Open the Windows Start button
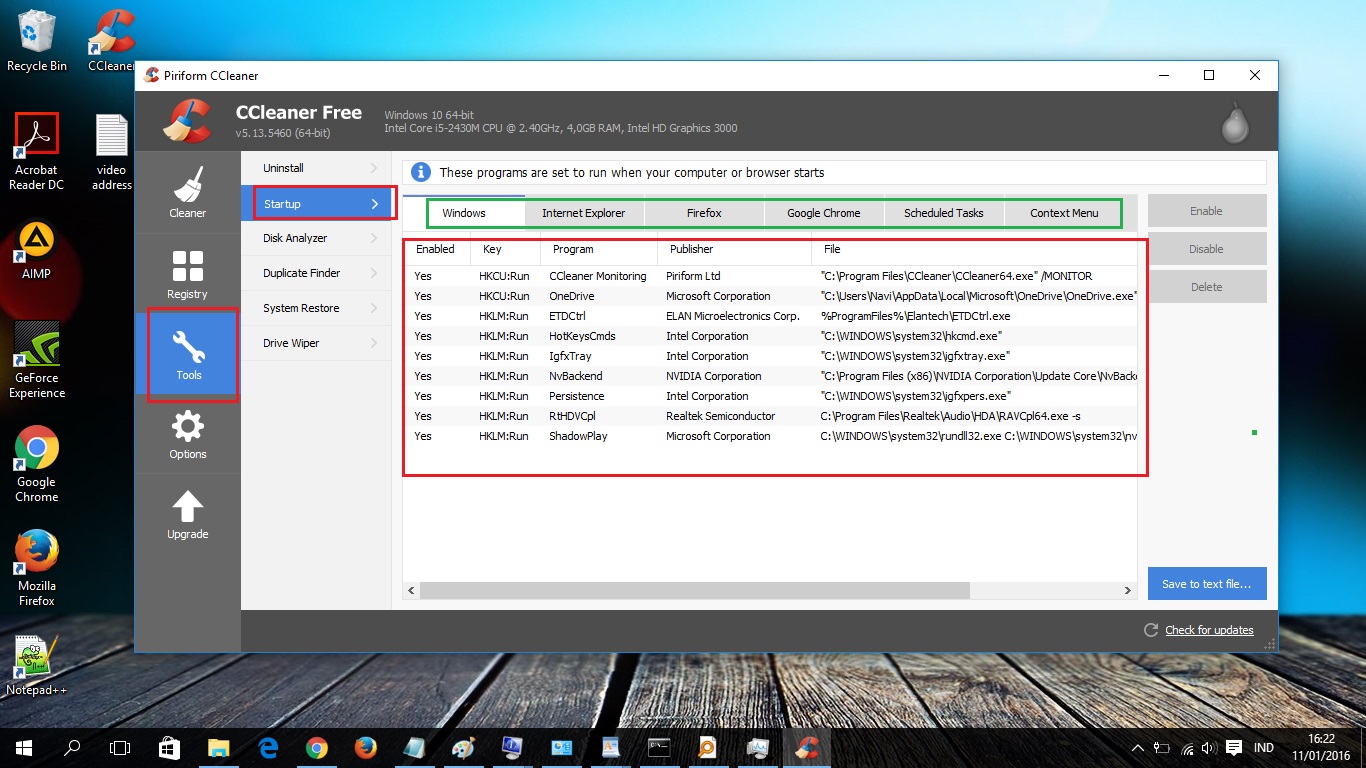This screenshot has height=768, width=1366. coord(24,747)
